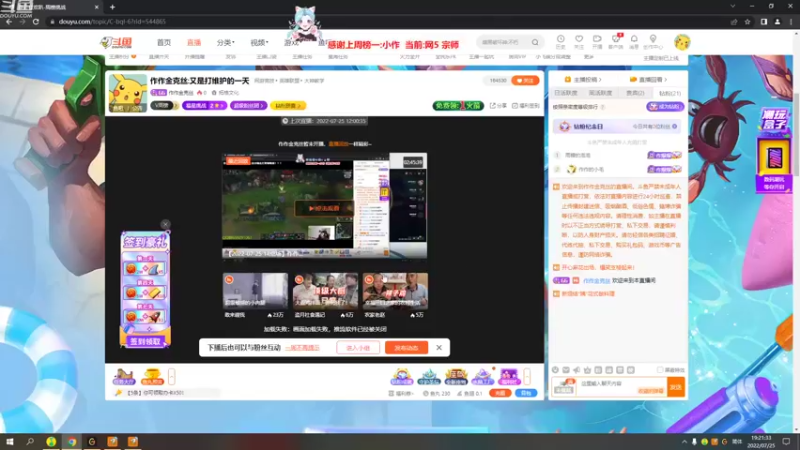Click the green 免费领火箭 banner button
This screenshot has height=450, width=800.
coord(458,106)
